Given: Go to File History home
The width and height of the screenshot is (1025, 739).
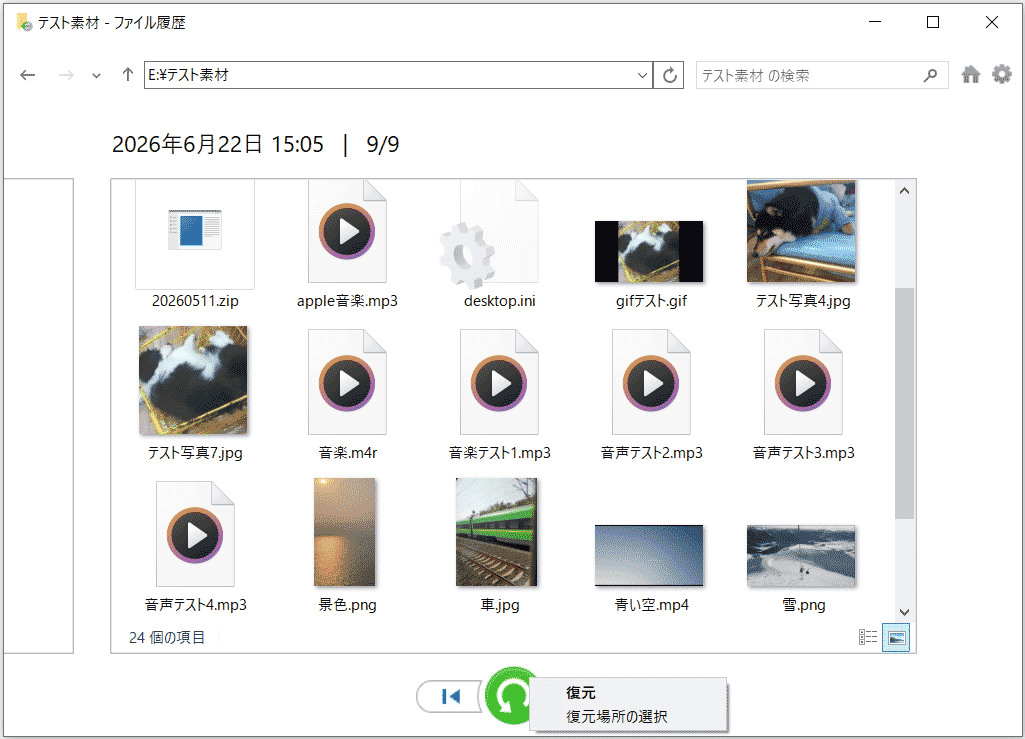Looking at the screenshot, I should pos(971,75).
